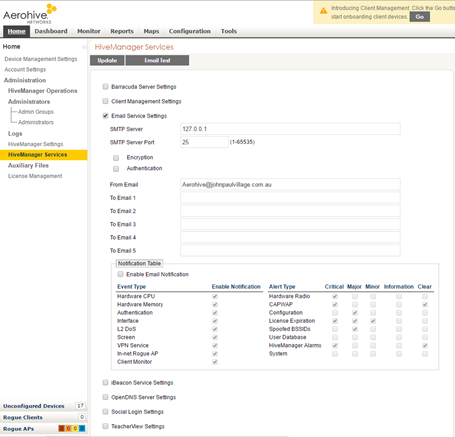Click the SMTP Server Port field
Screen dimensions: 455x437
[204, 142]
